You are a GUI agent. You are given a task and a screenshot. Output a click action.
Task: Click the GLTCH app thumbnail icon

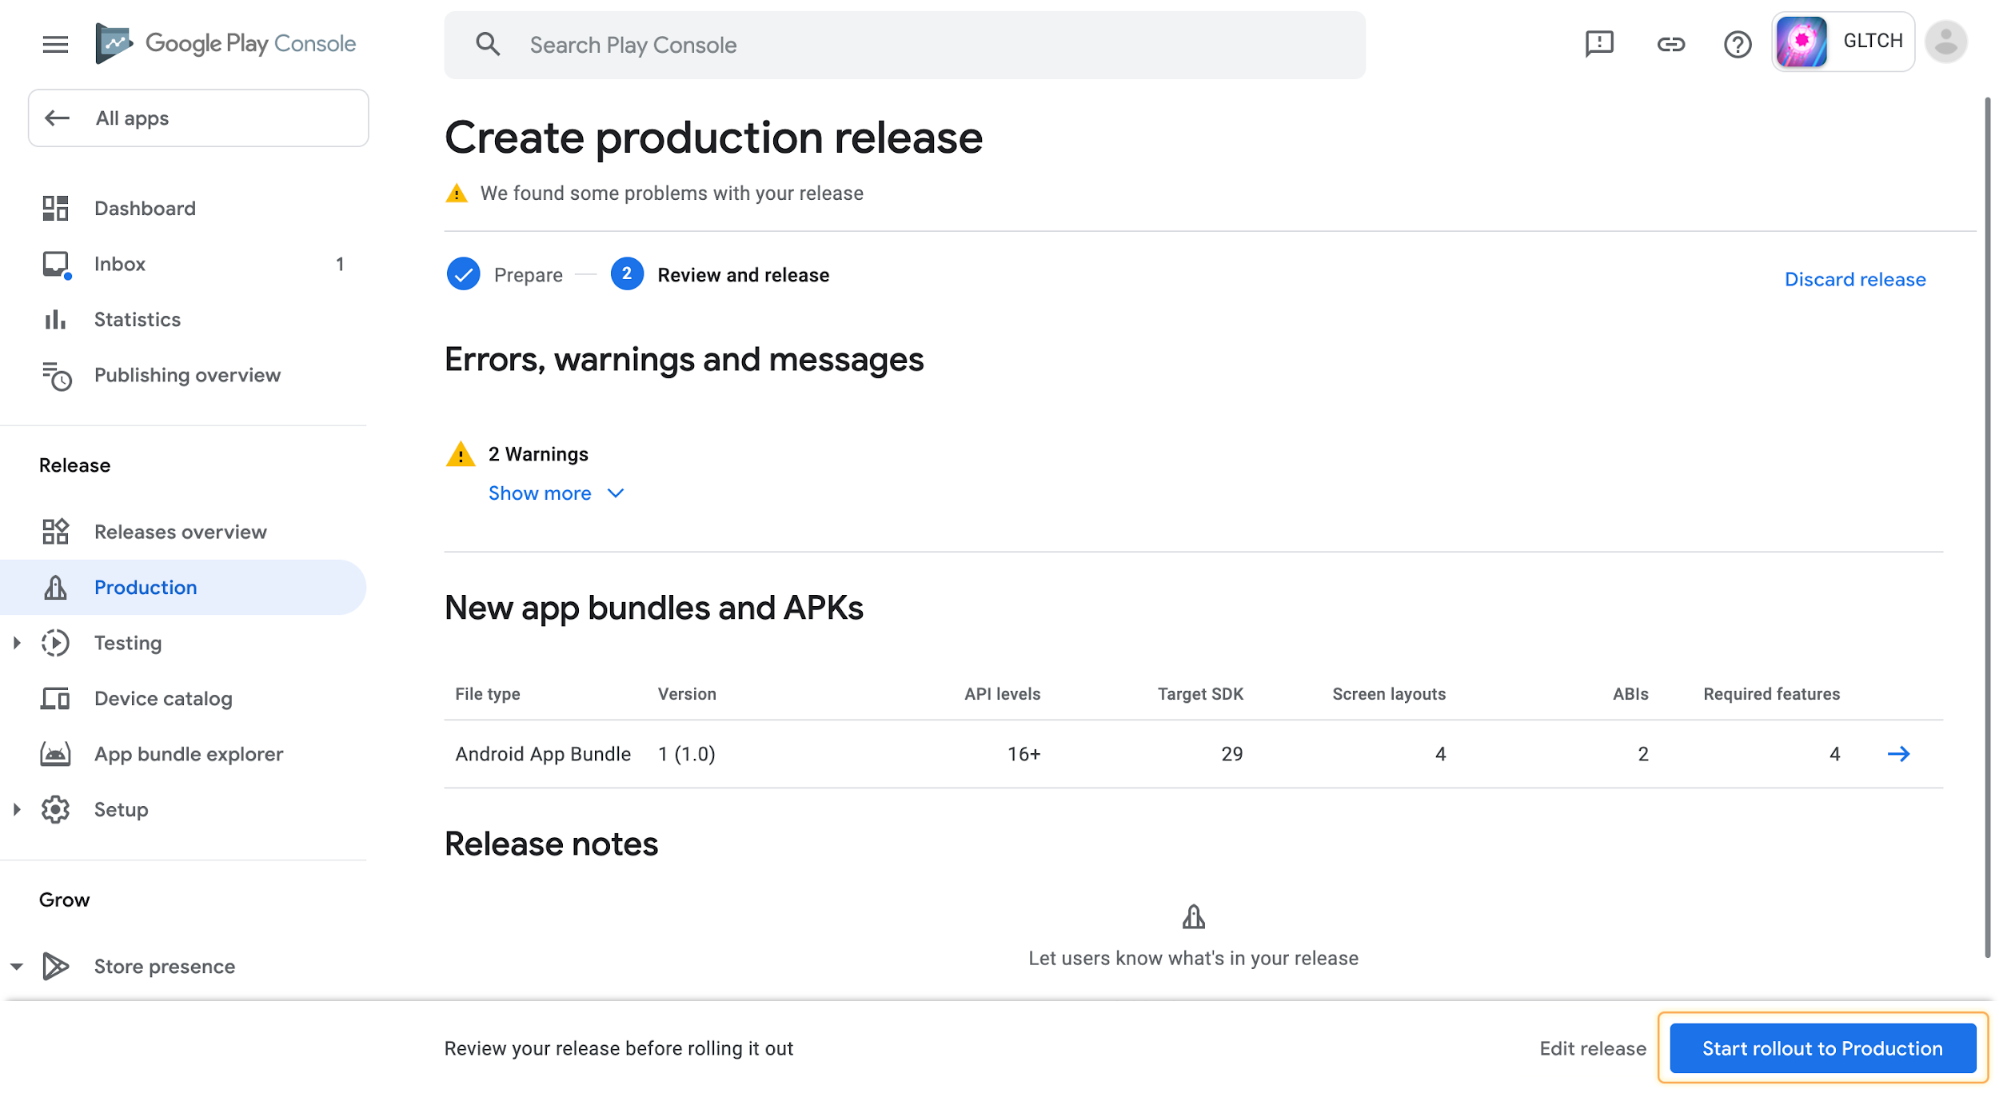[1801, 42]
